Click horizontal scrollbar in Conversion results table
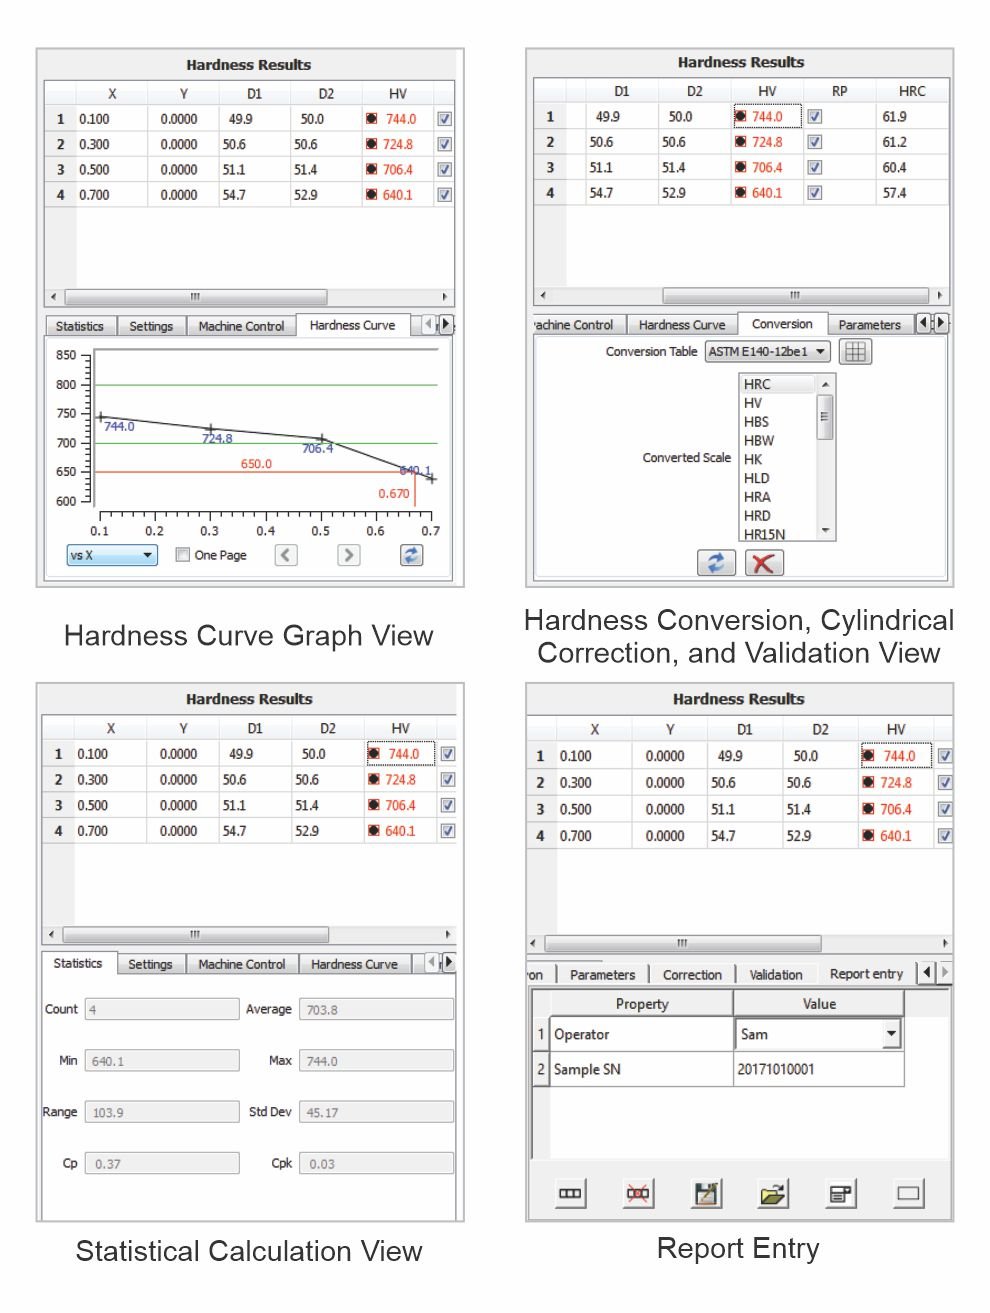This screenshot has width=990, height=1313. [x=795, y=295]
